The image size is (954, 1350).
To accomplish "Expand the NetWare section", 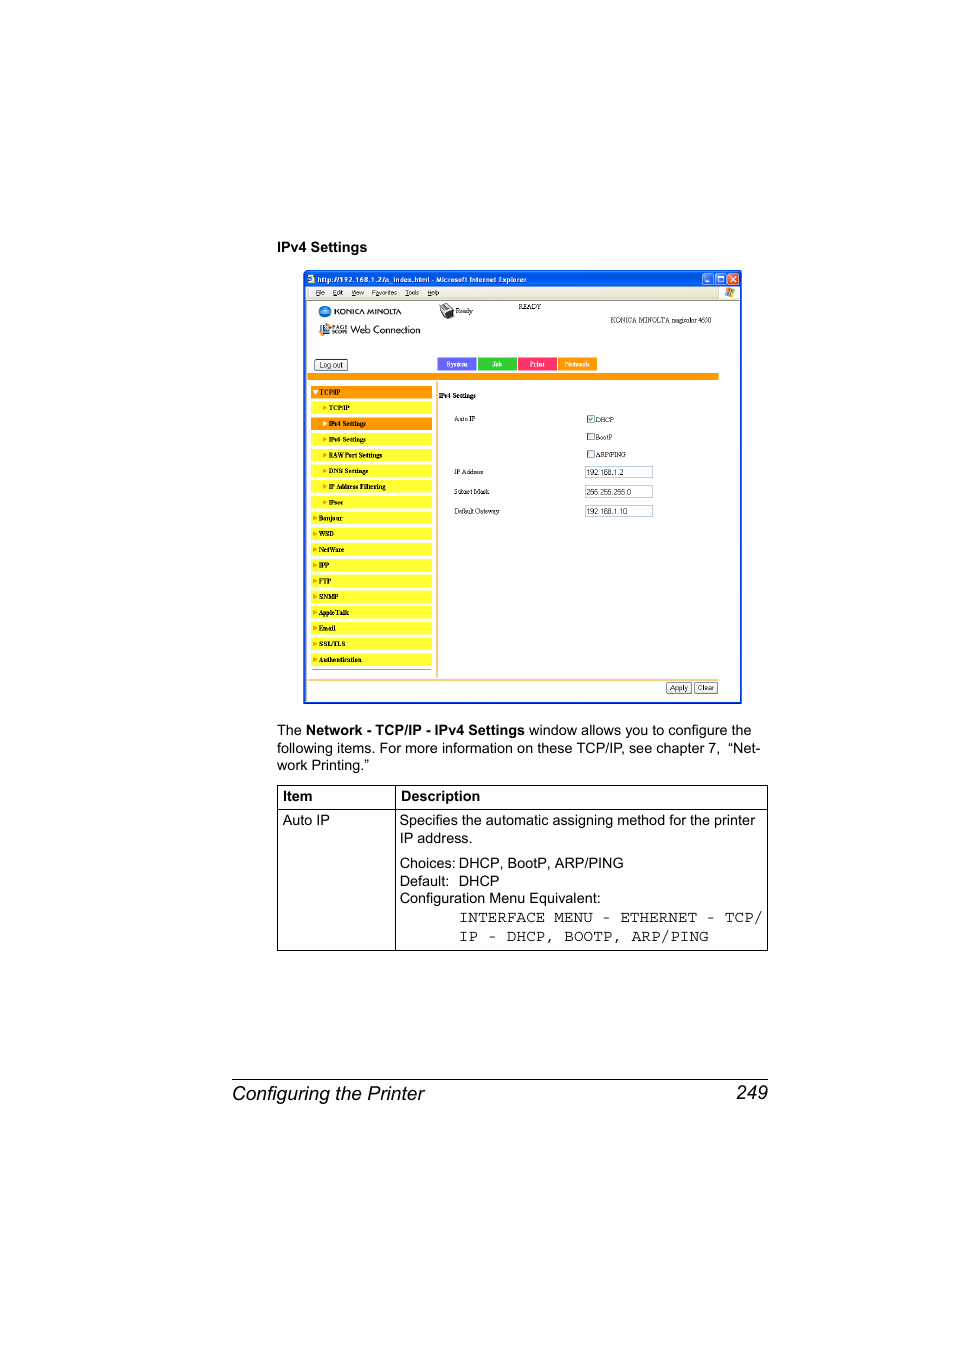I will pyautogui.click(x=371, y=549).
